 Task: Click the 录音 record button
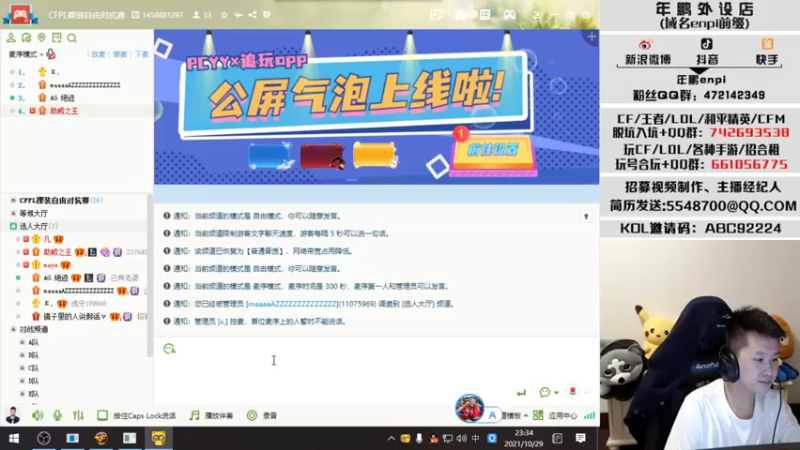(262, 415)
